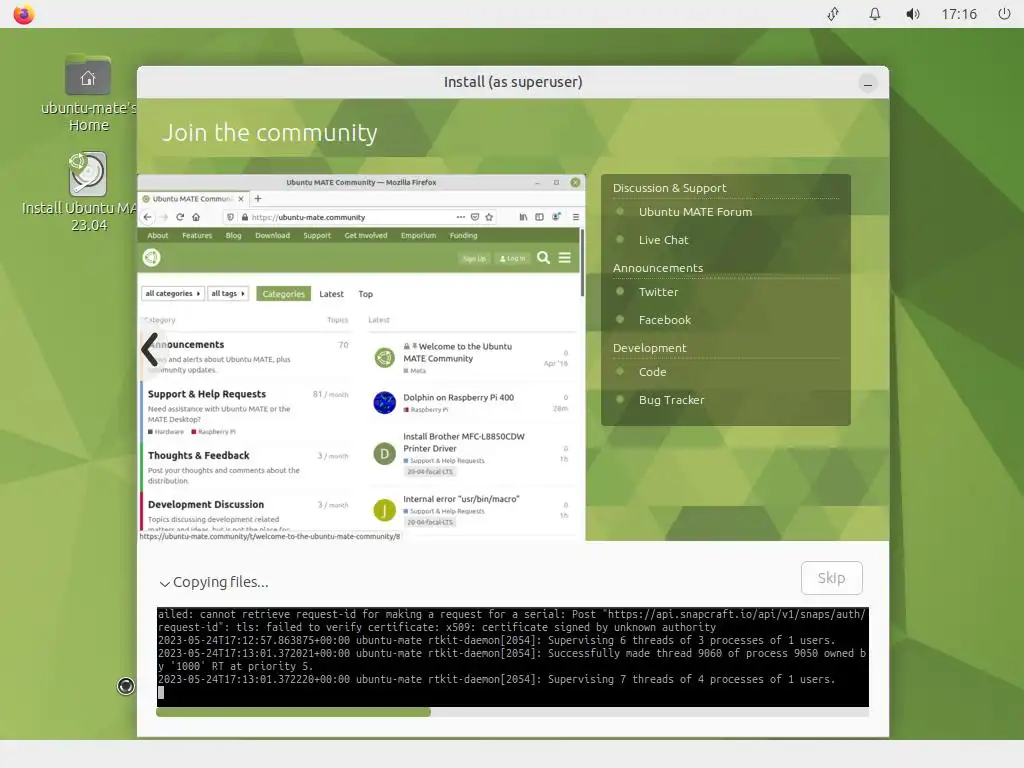
Task: Close the Ubuntu MATE Community tab in the slide
Action: pos(241,199)
